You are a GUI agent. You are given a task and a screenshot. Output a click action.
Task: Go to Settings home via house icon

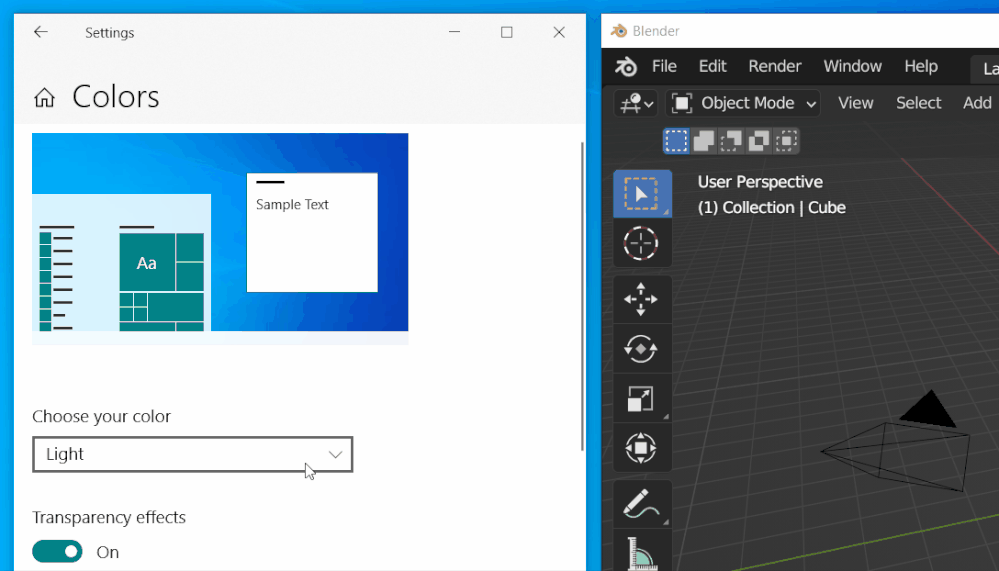44,98
